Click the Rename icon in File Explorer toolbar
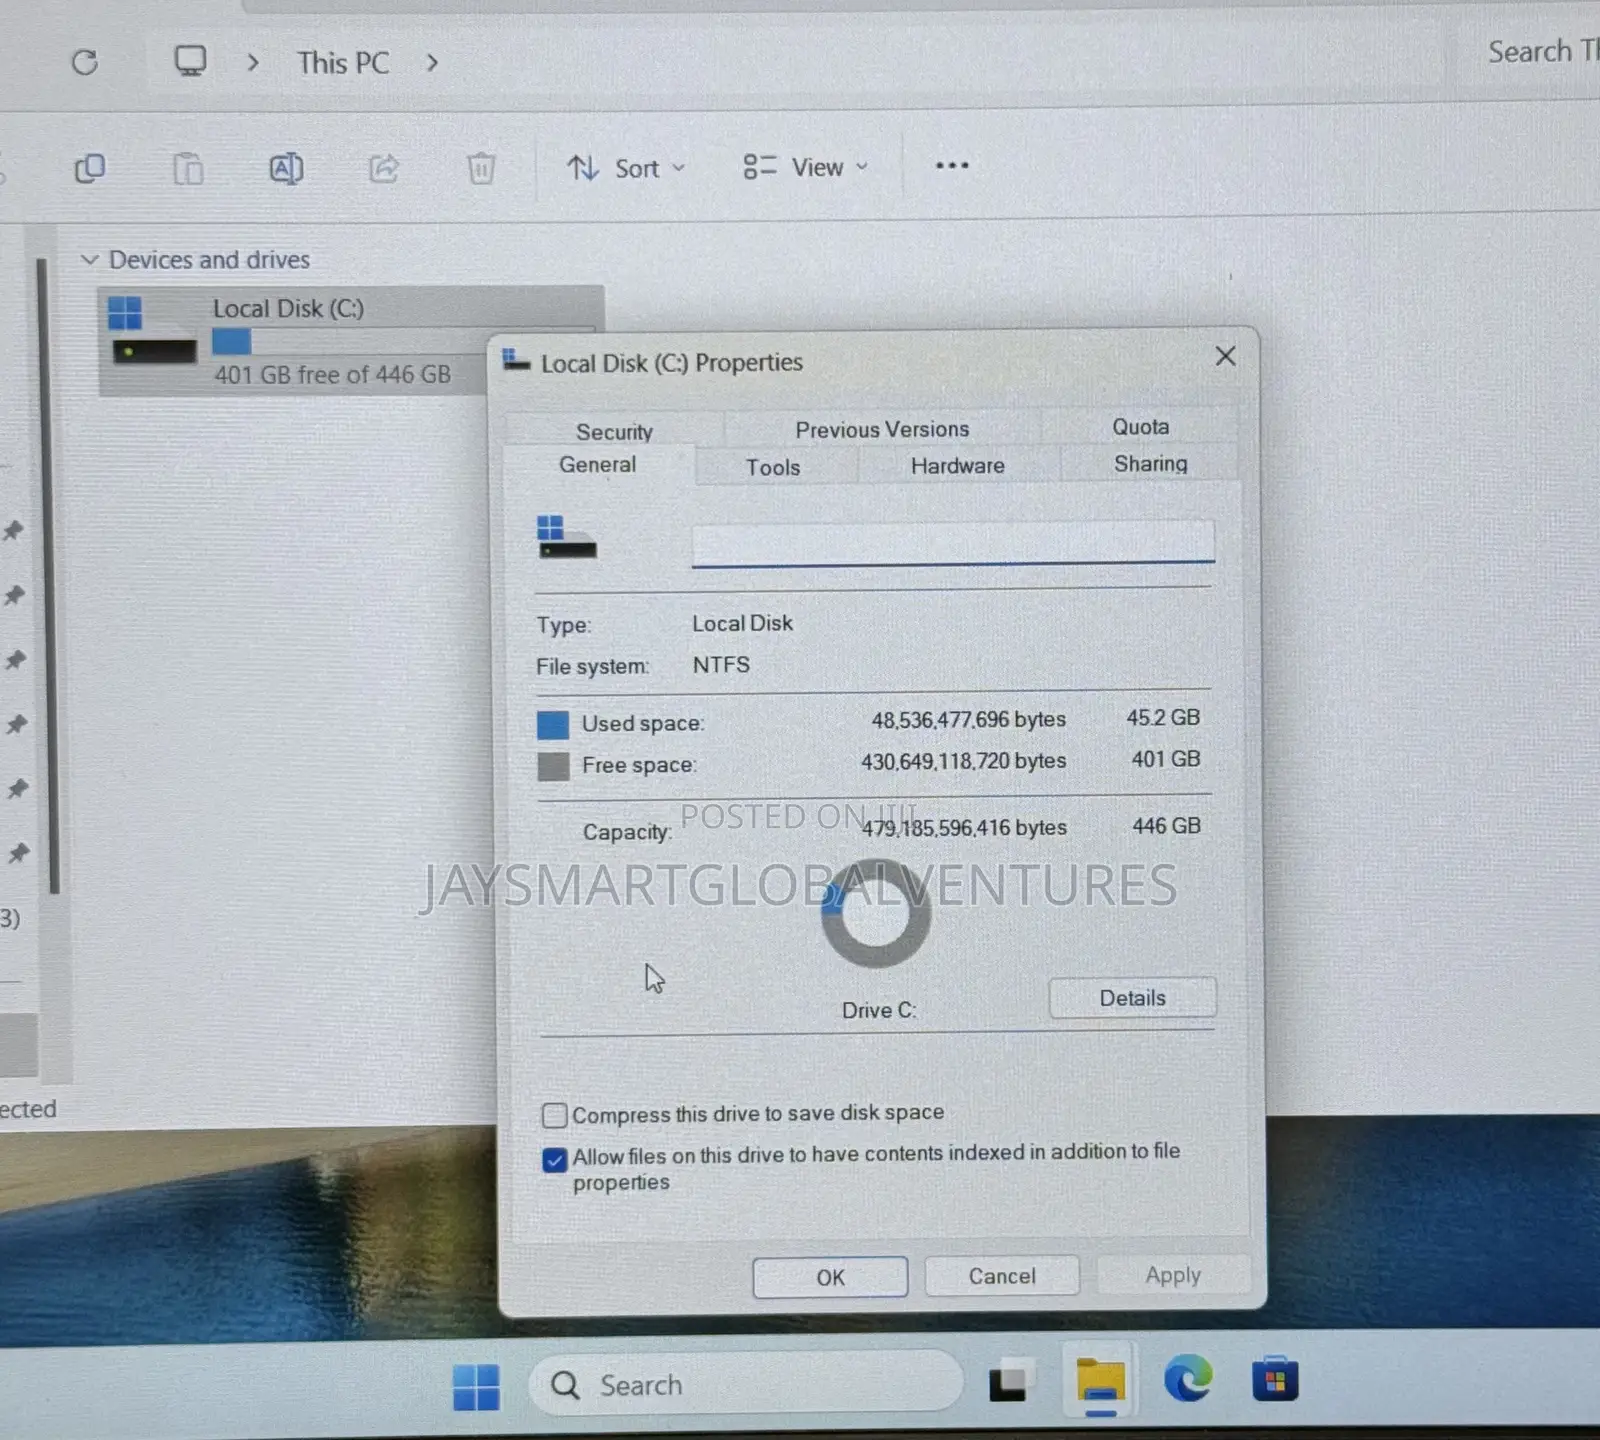 coord(286,168)
